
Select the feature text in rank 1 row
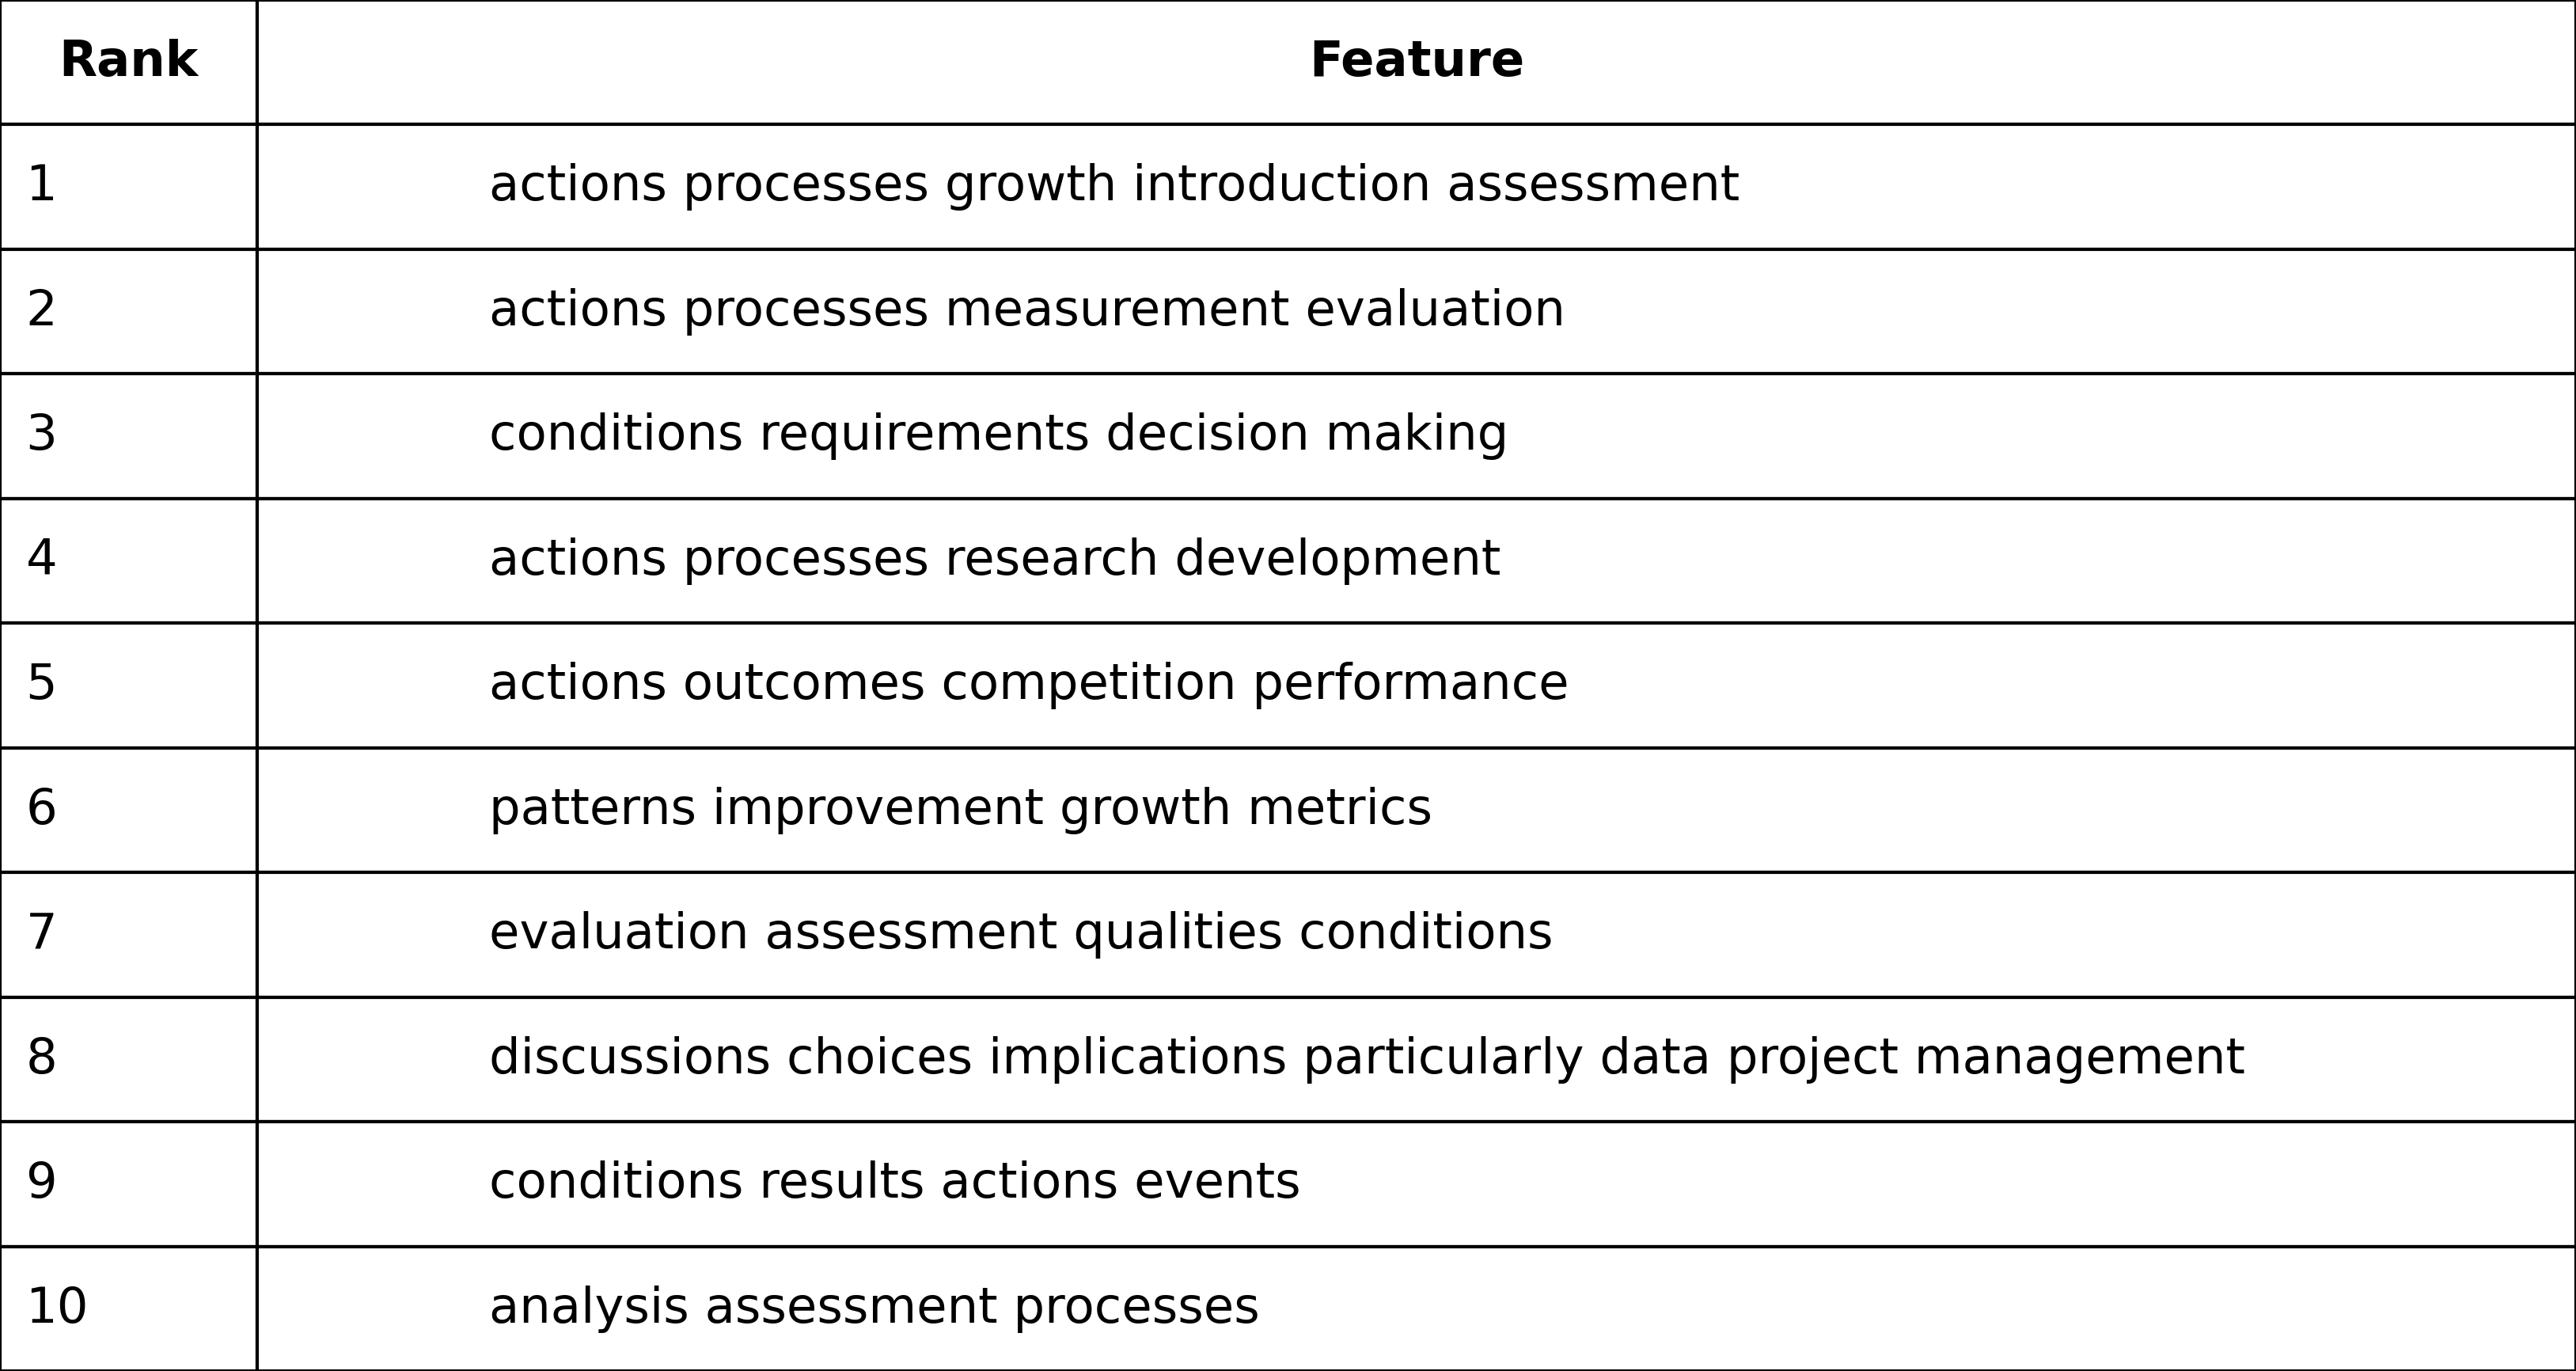1113,185
